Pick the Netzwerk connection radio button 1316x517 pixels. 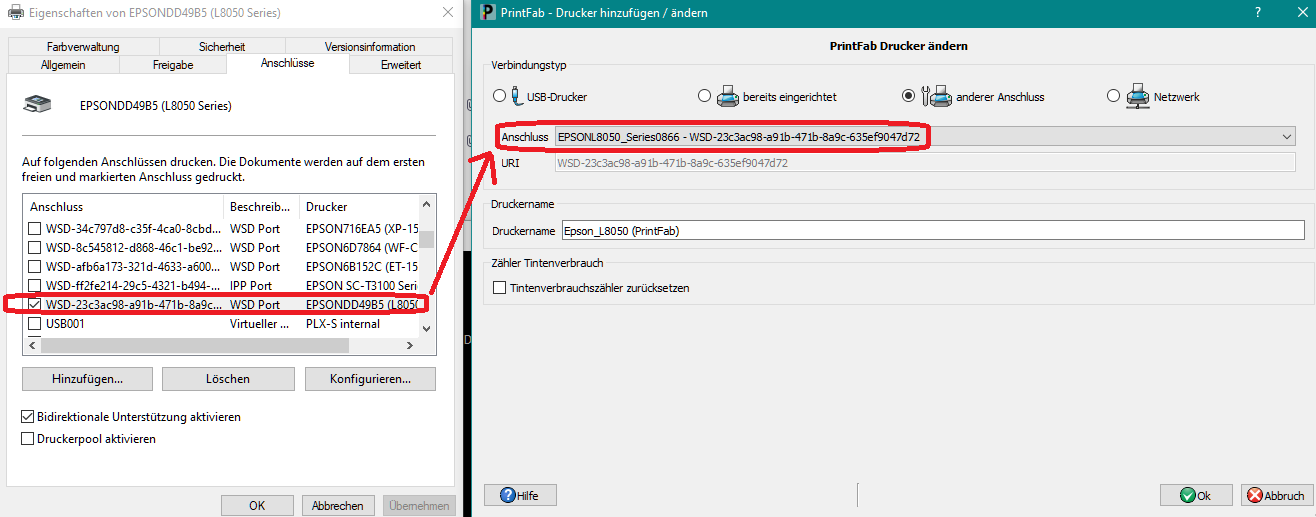click(1113, 97)
